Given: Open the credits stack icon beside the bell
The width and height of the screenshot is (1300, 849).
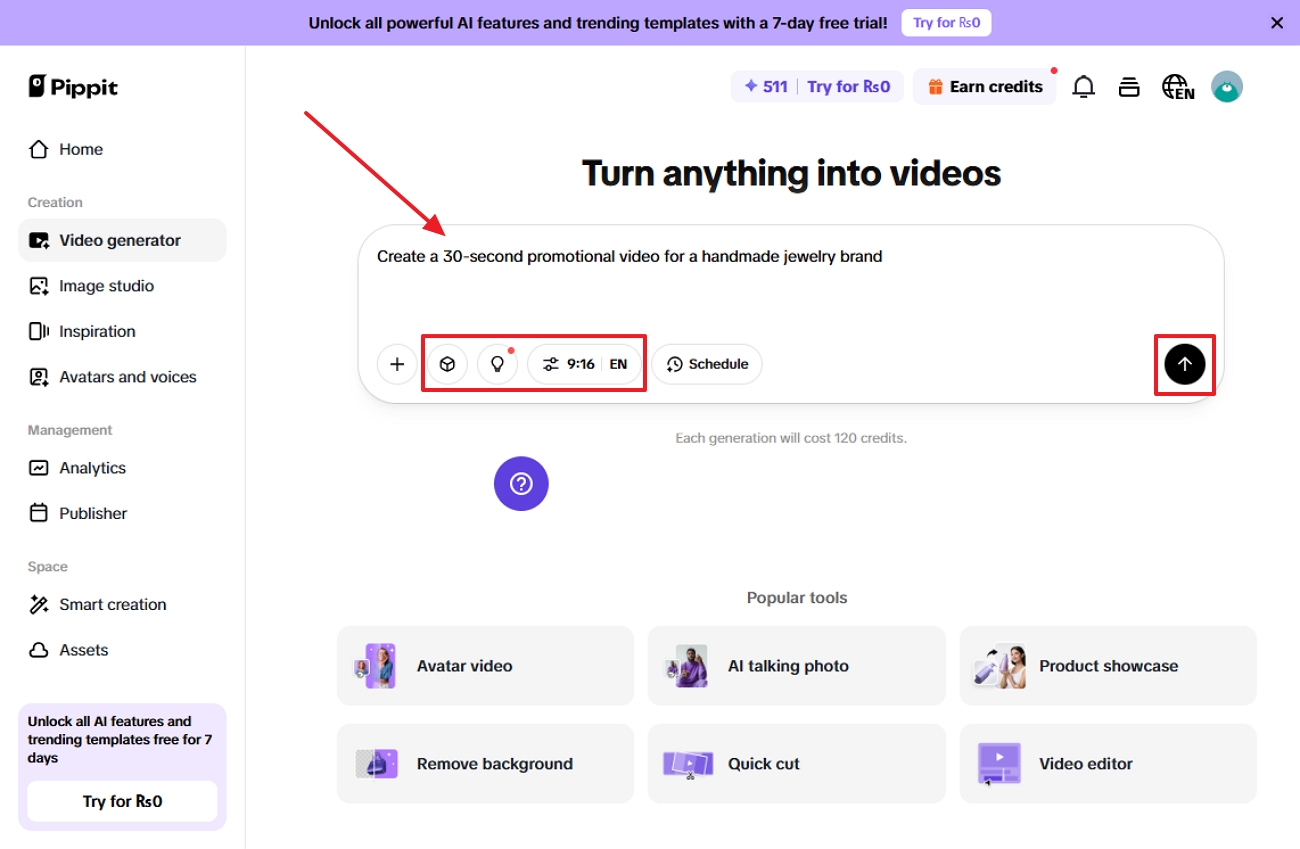Looking at the screenshot, I should coord(1129,87).
